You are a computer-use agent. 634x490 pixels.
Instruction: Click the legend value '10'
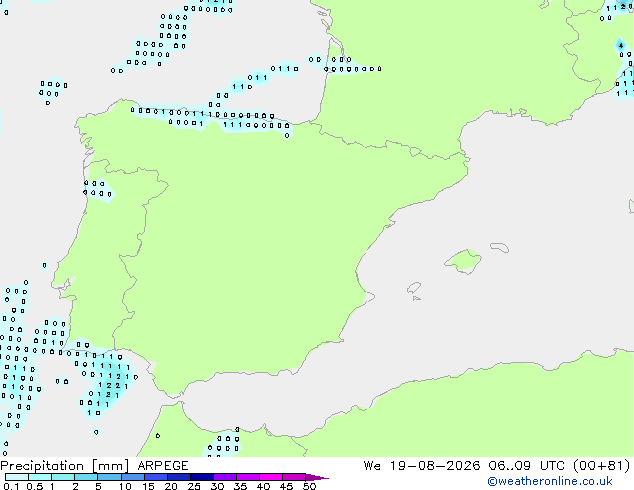[125, 486]
